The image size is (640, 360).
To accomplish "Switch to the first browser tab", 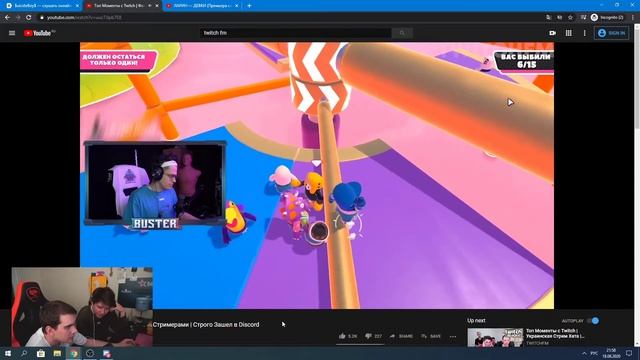I will click(x=41, y=6).
